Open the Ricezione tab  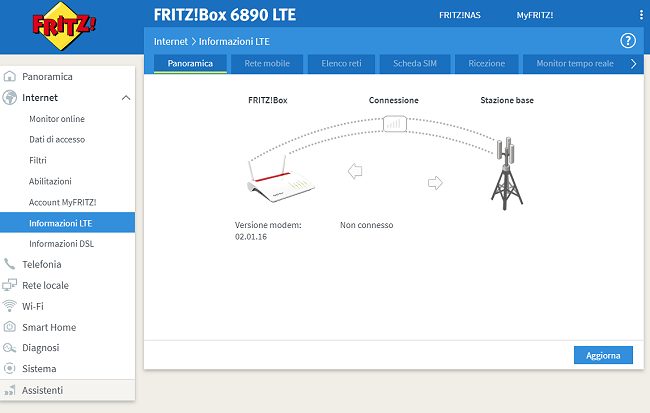[487, 63]
